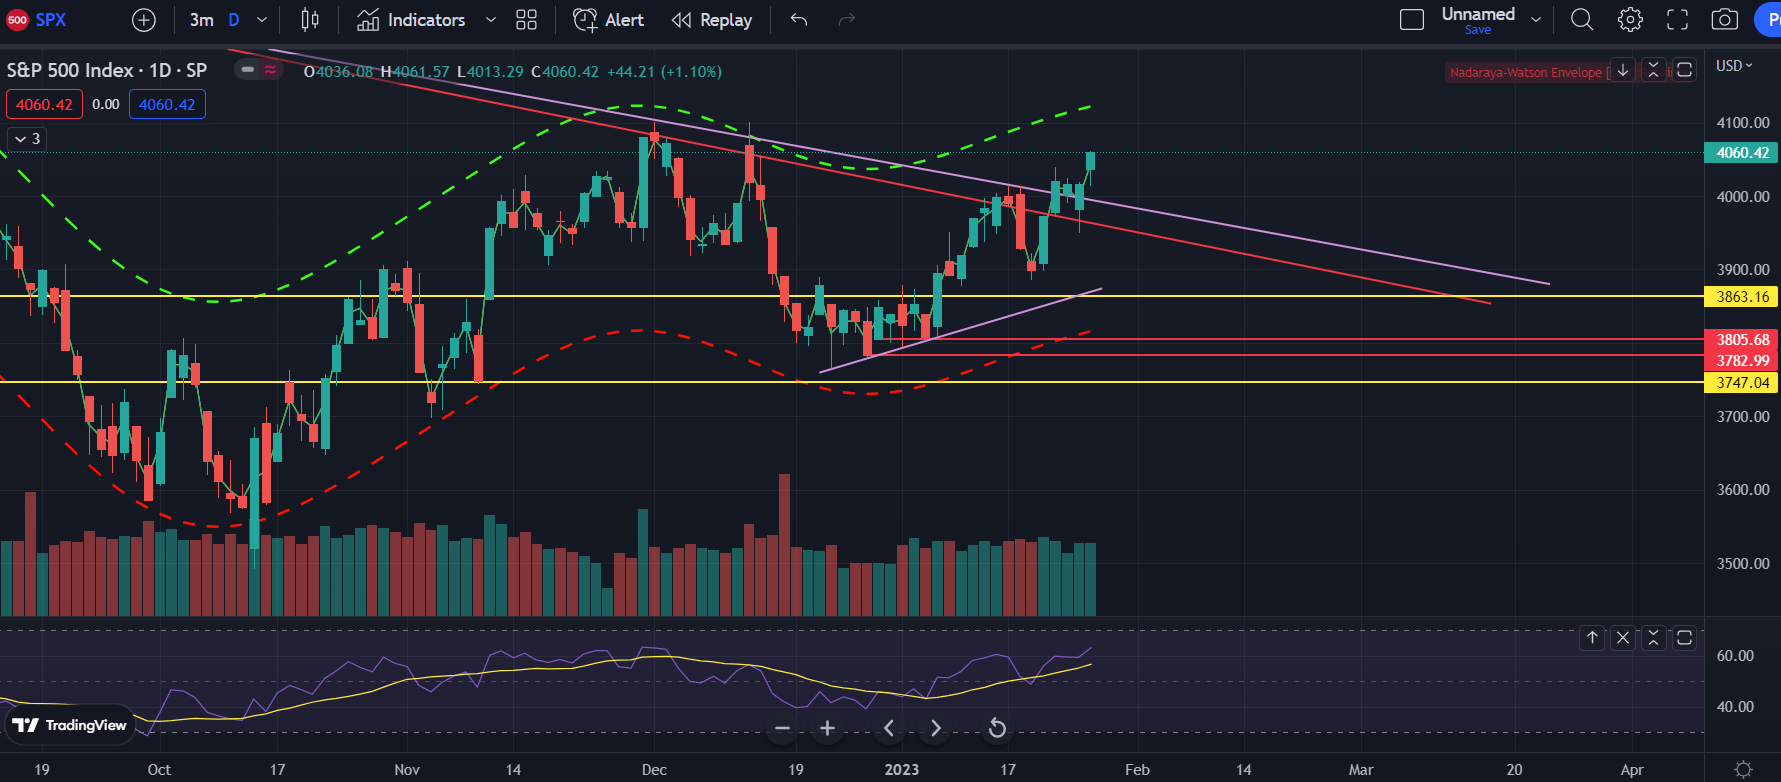Expand the Unnamed layout dropdown chevron
1781x782 pixels.
[1536, 20]
